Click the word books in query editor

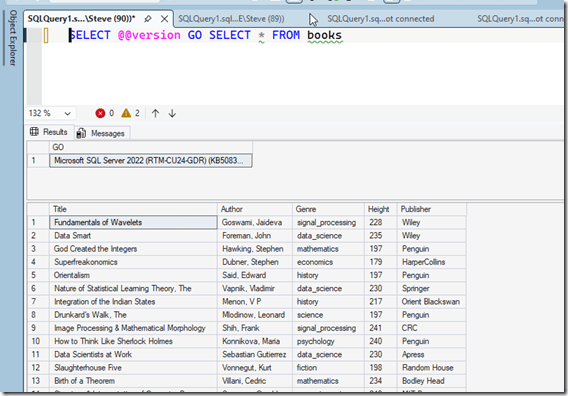click(x=325, y=35)
